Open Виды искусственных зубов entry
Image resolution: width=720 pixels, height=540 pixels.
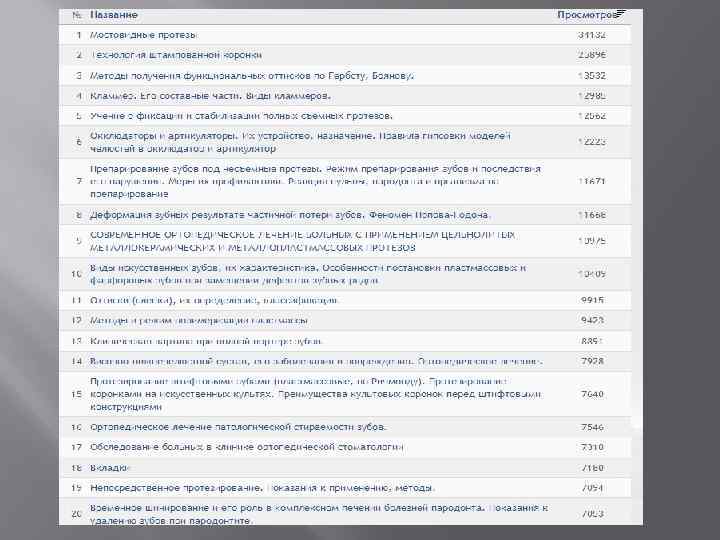tap(308, 274)
